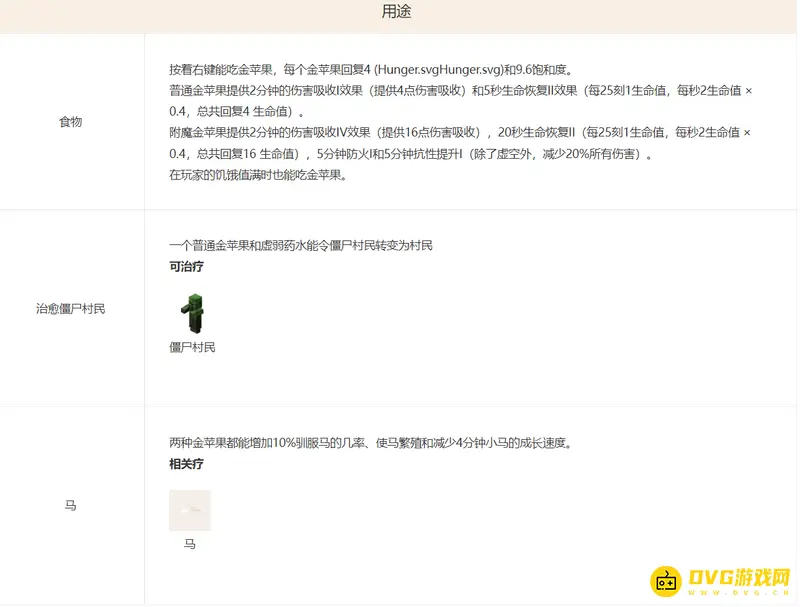Click the 治愈僵尸村民 row label

pyautogui.click(x=71, y=309)
